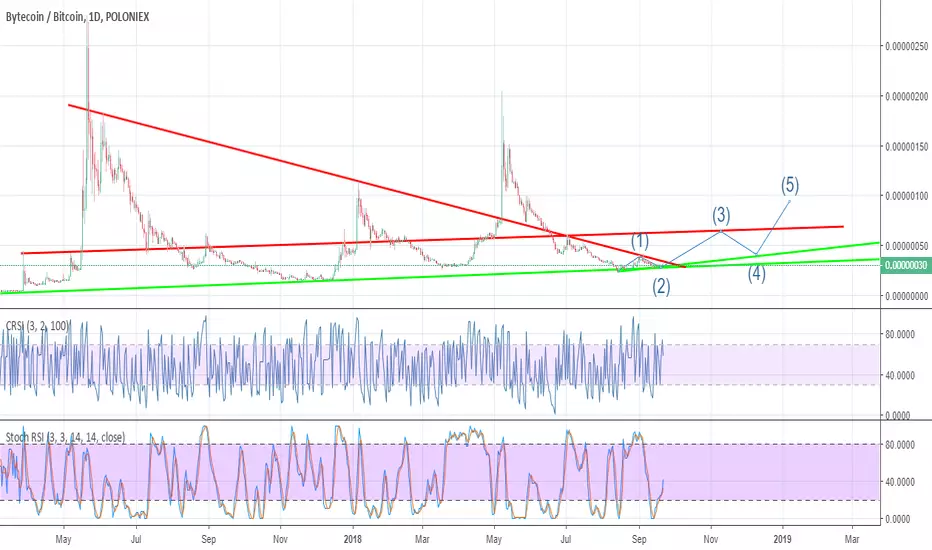Click the 0.00000250 price axis label
This screenshot has height=550, width=932.
[906, 46]
